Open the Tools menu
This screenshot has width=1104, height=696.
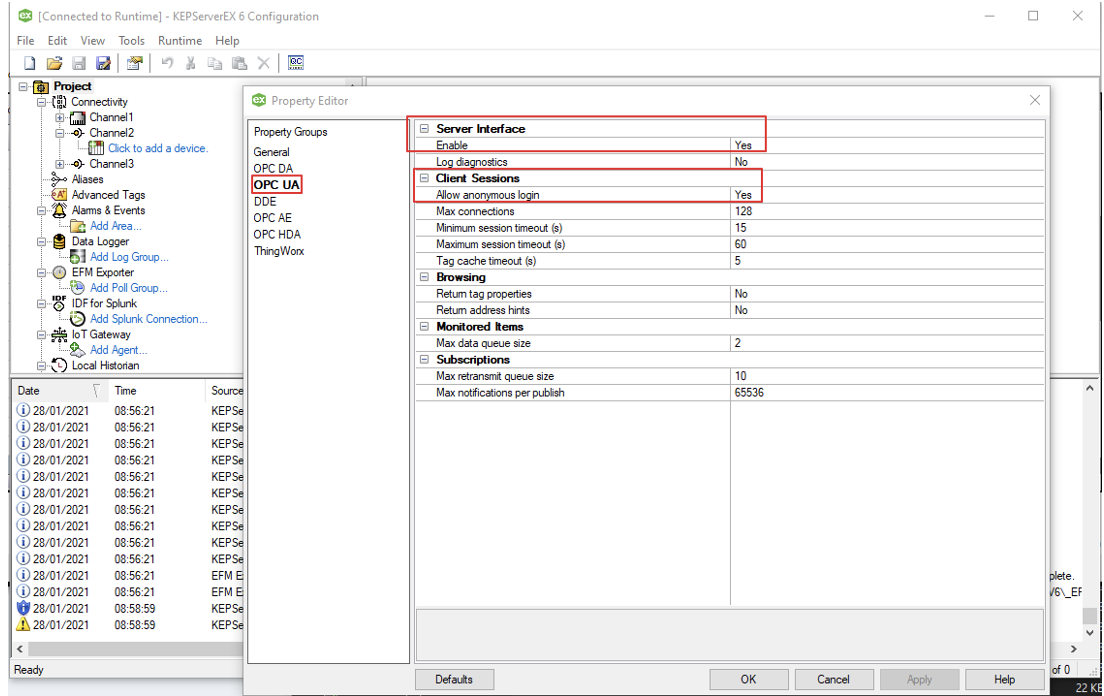point(131,41)
